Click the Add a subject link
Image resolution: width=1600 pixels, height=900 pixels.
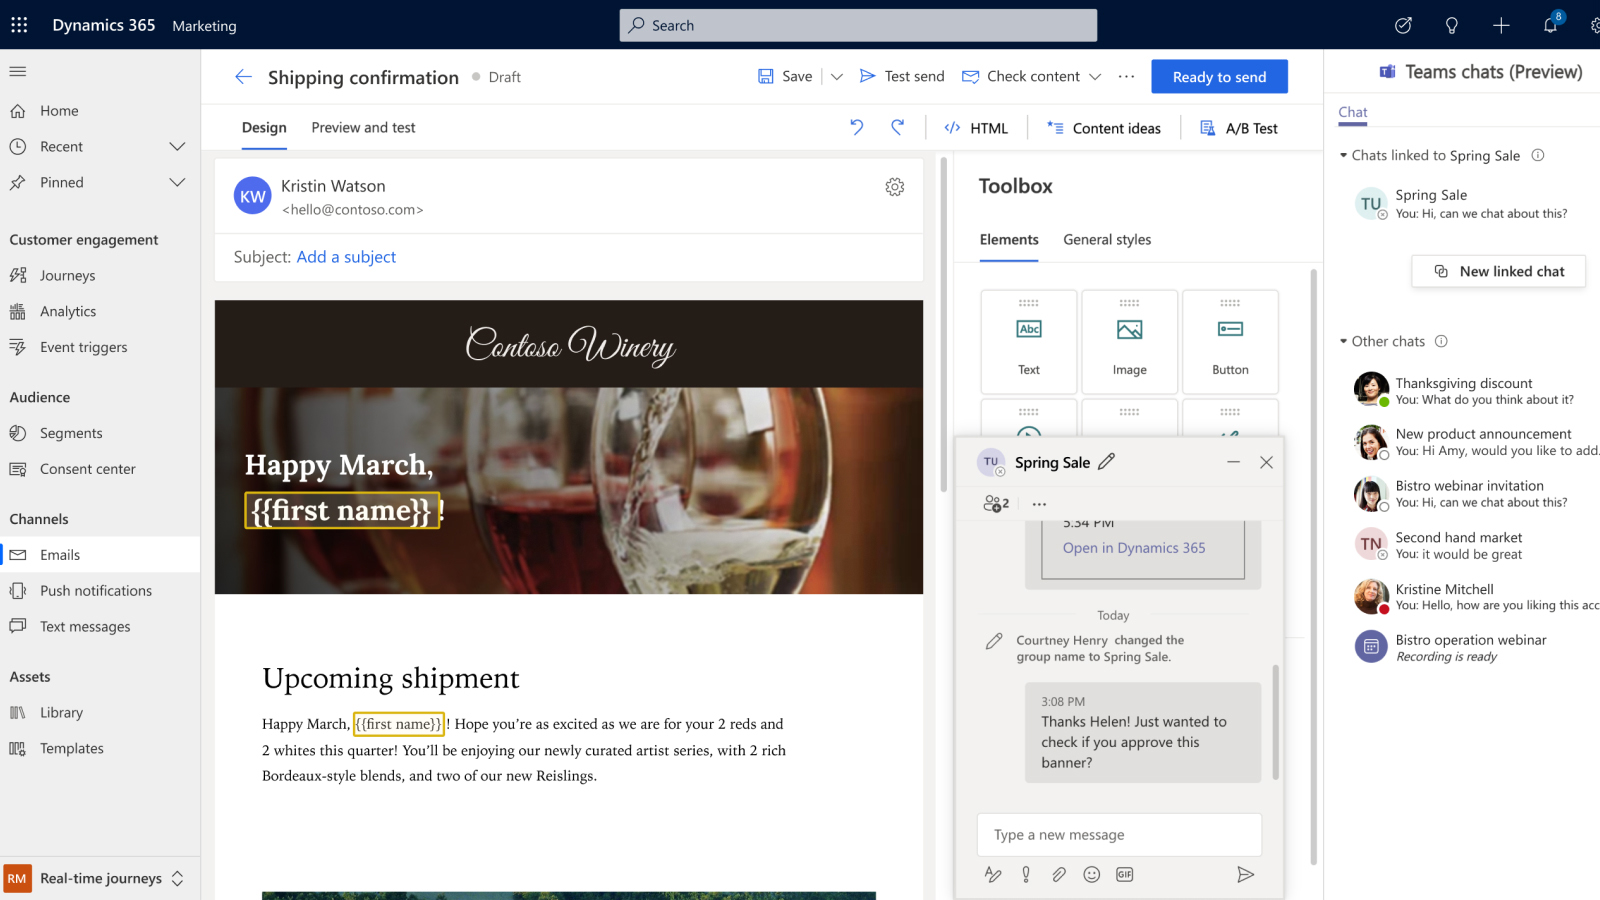tap(346, 257)
